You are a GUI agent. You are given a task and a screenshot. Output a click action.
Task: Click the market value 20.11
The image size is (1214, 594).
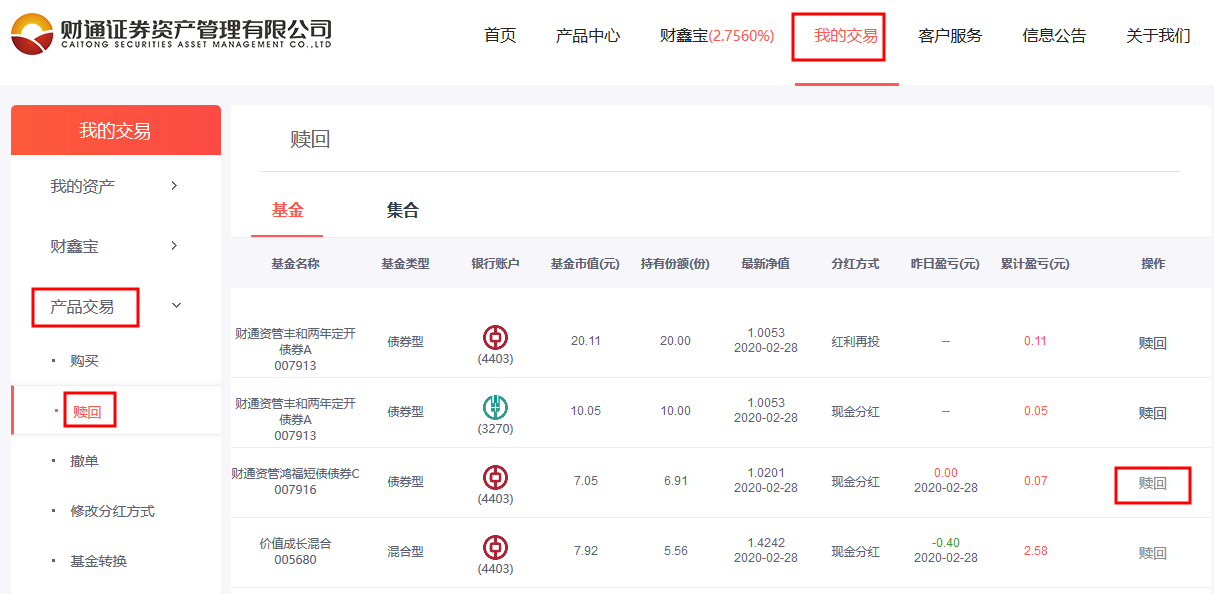click(585, 341)
